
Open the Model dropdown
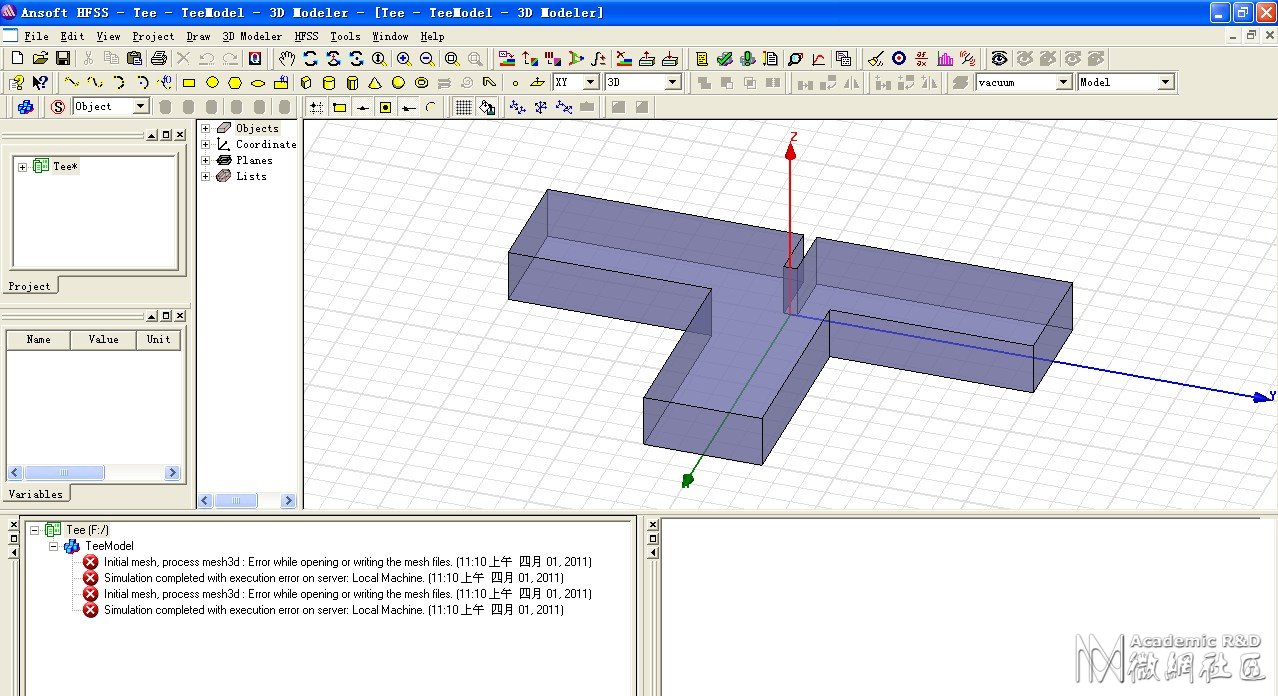tap(1166, 83)
